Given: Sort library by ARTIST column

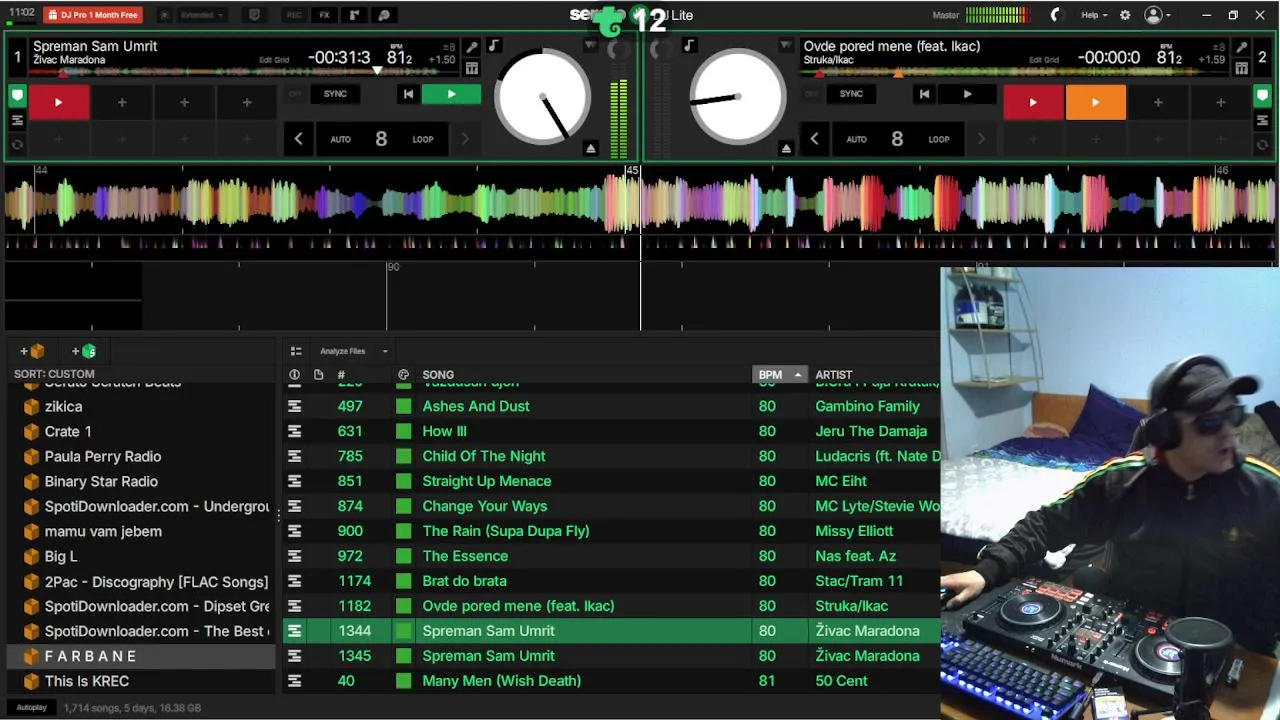Looking at the screenshot, I should 834,375.
